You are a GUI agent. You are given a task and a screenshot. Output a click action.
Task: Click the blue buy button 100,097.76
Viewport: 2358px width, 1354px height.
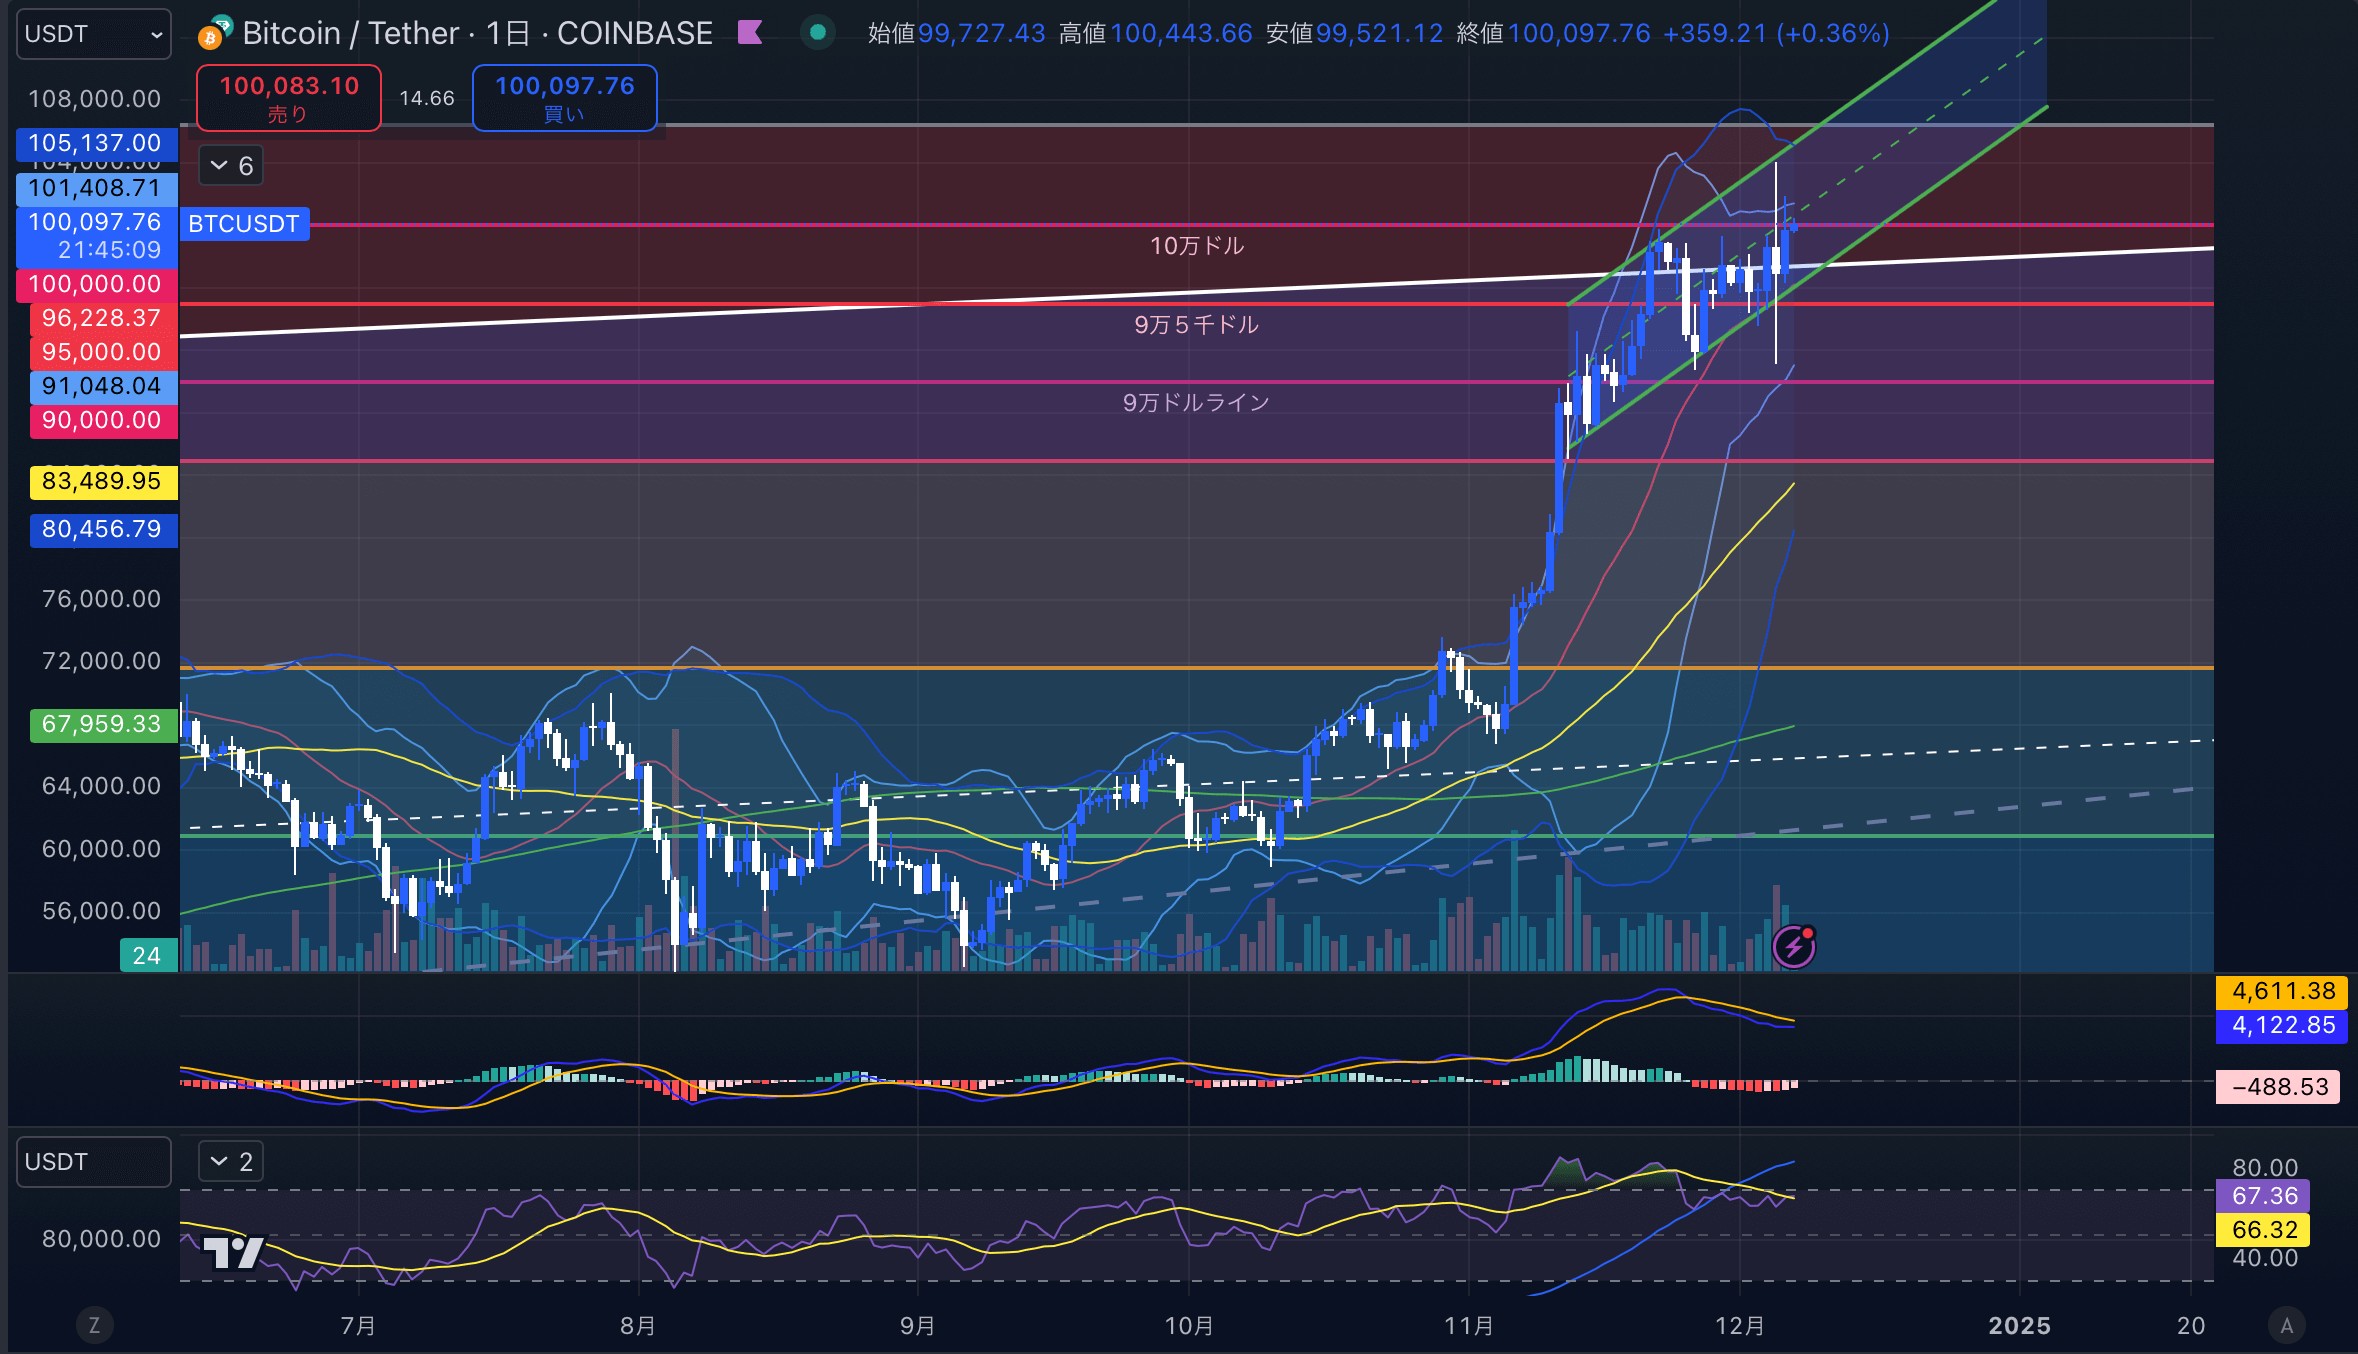pos(565,98)
